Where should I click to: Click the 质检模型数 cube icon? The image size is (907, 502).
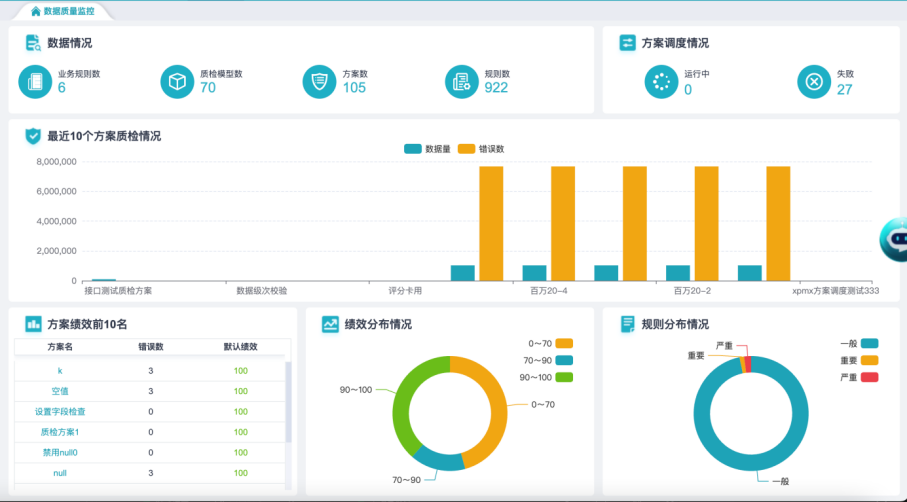coord(177,81)
